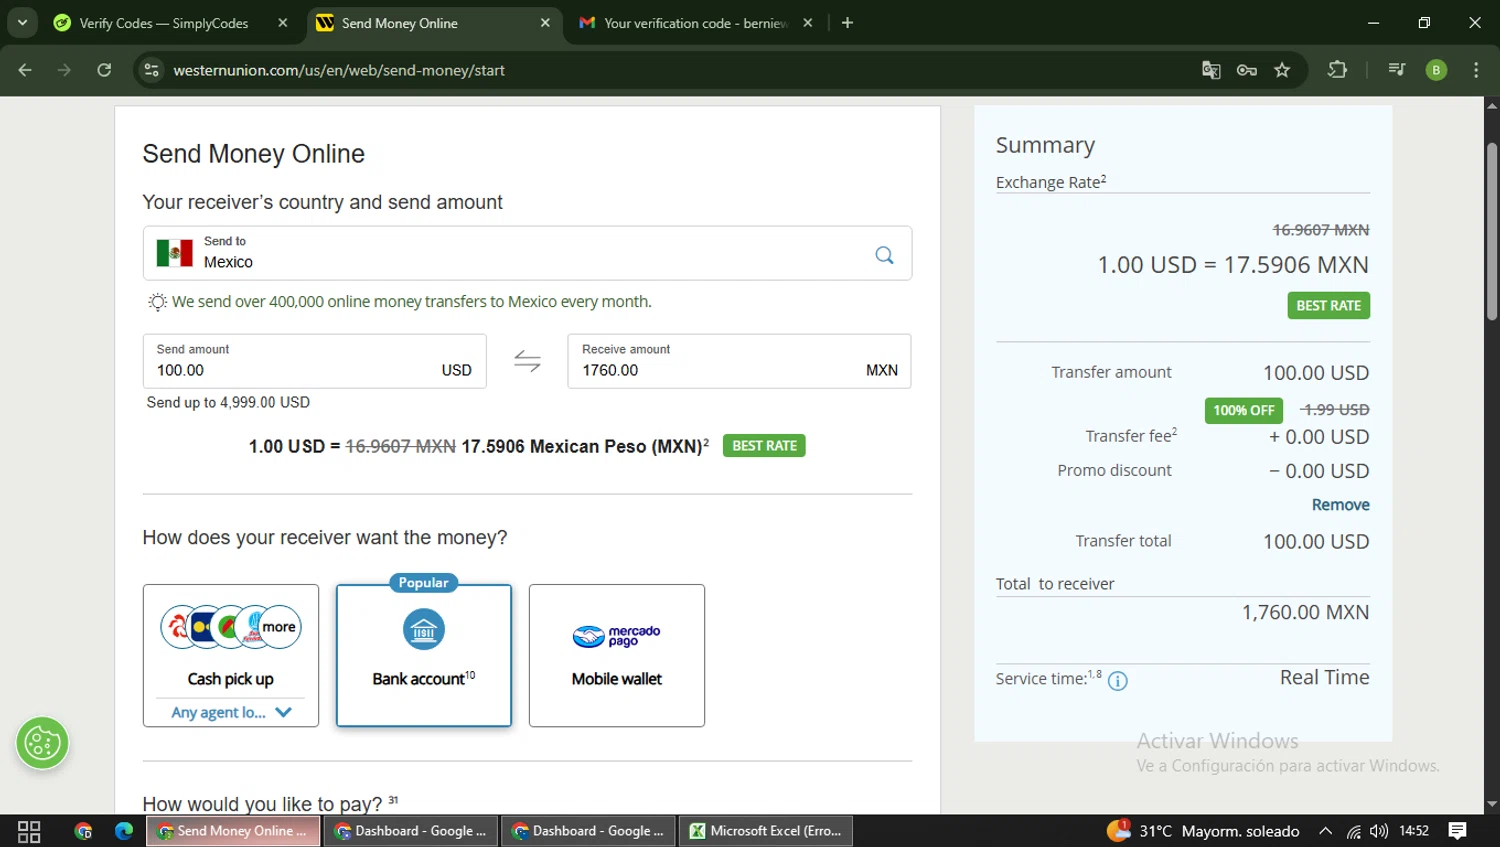The height and width of the screenshot is (847, 1500).
Task: Click the Popular label on Bank account
Action: click(423, 583)
